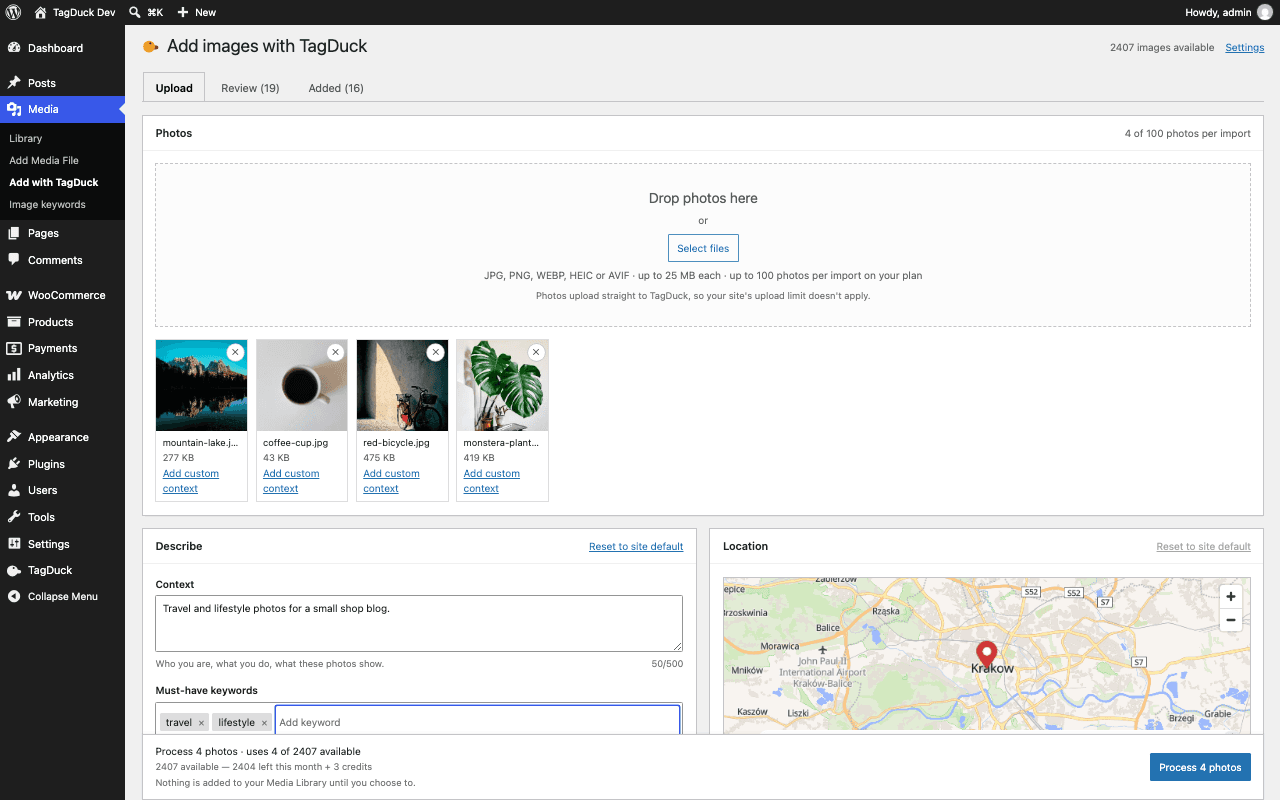Open the search magnifier in admin bar
1280x800 pixels.
click(x=135, y=12)
